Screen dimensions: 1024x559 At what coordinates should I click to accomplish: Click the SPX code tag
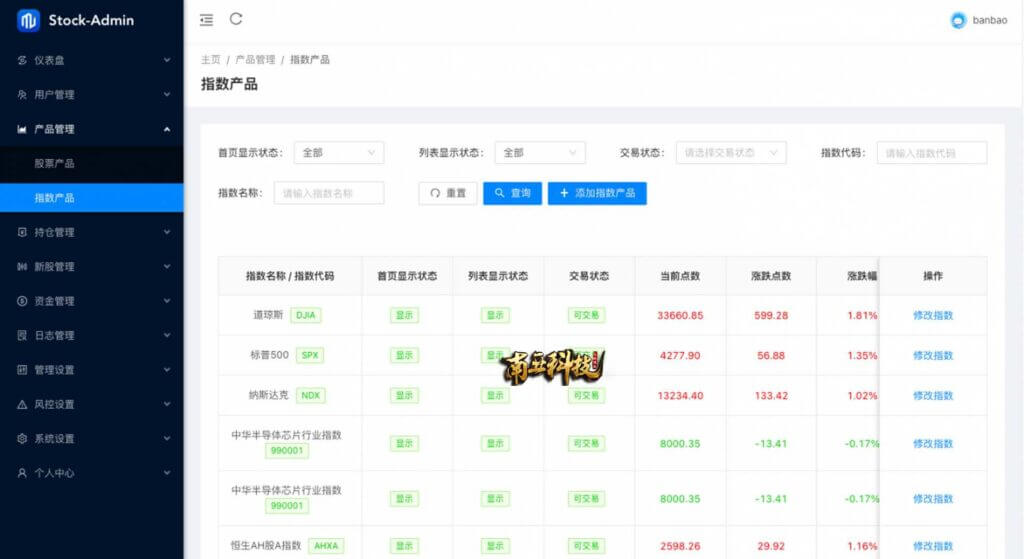(310, 355)
